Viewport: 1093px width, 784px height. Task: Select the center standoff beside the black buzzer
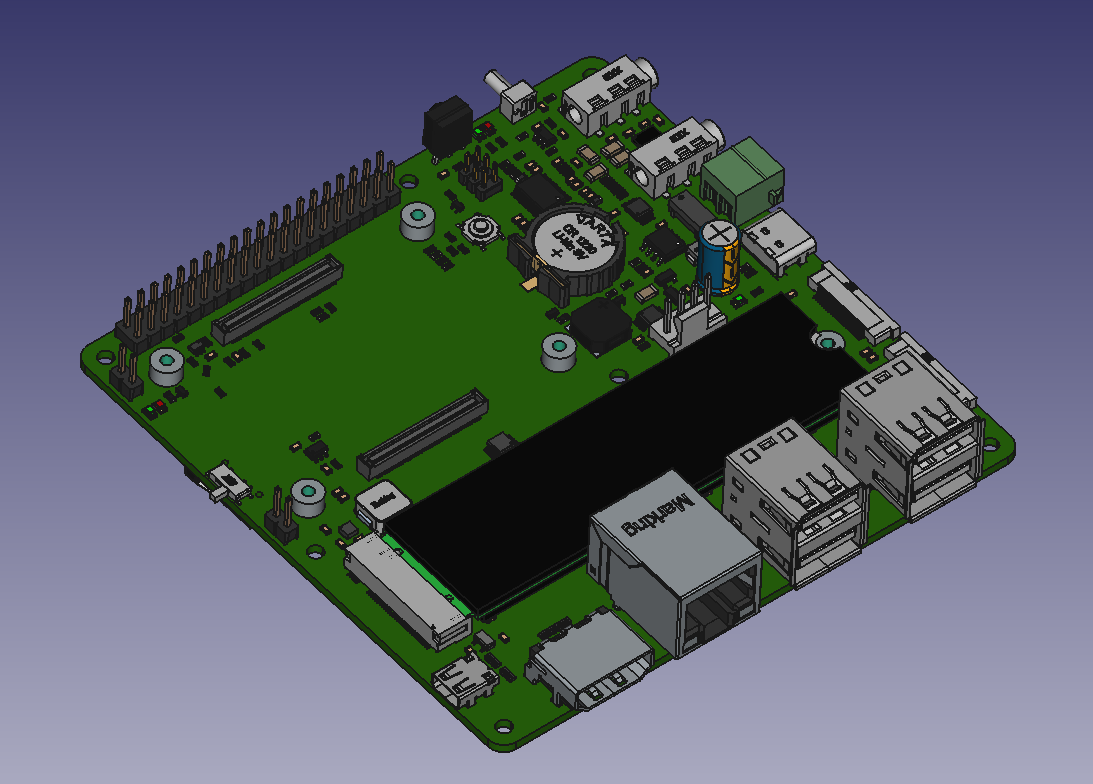coord(559,352)
